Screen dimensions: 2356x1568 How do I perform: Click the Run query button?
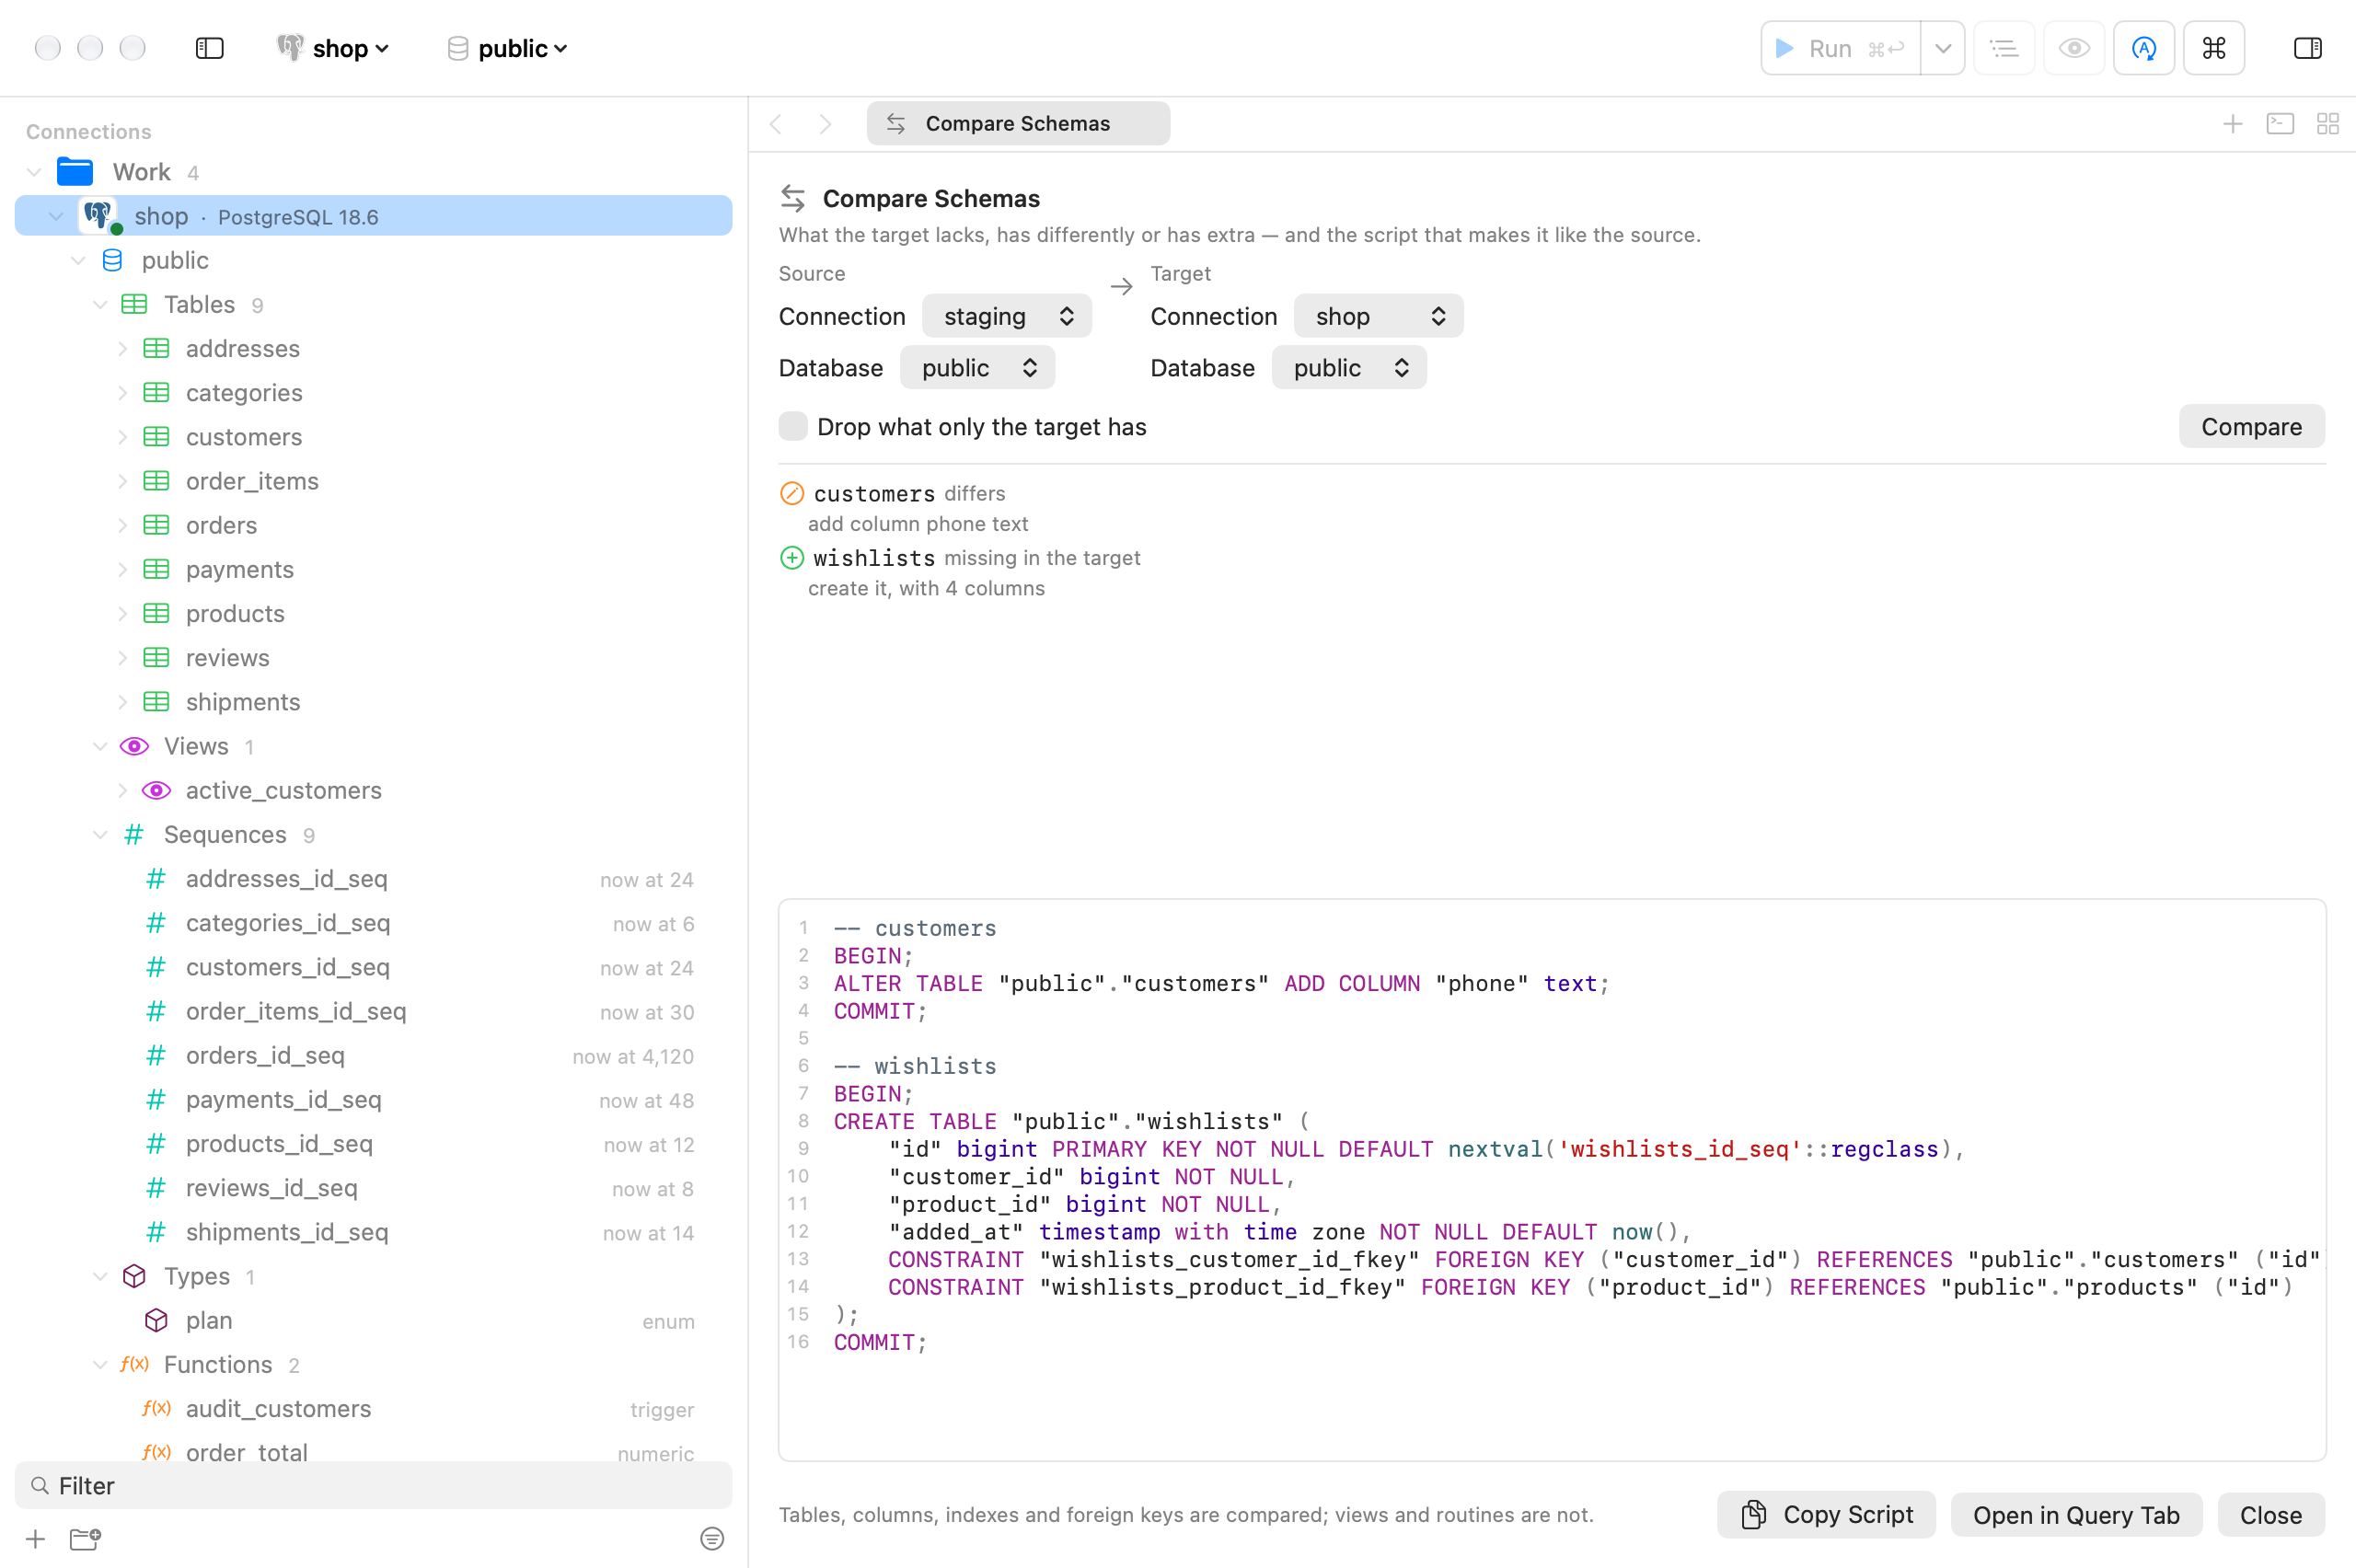(x=1840, y=48)
